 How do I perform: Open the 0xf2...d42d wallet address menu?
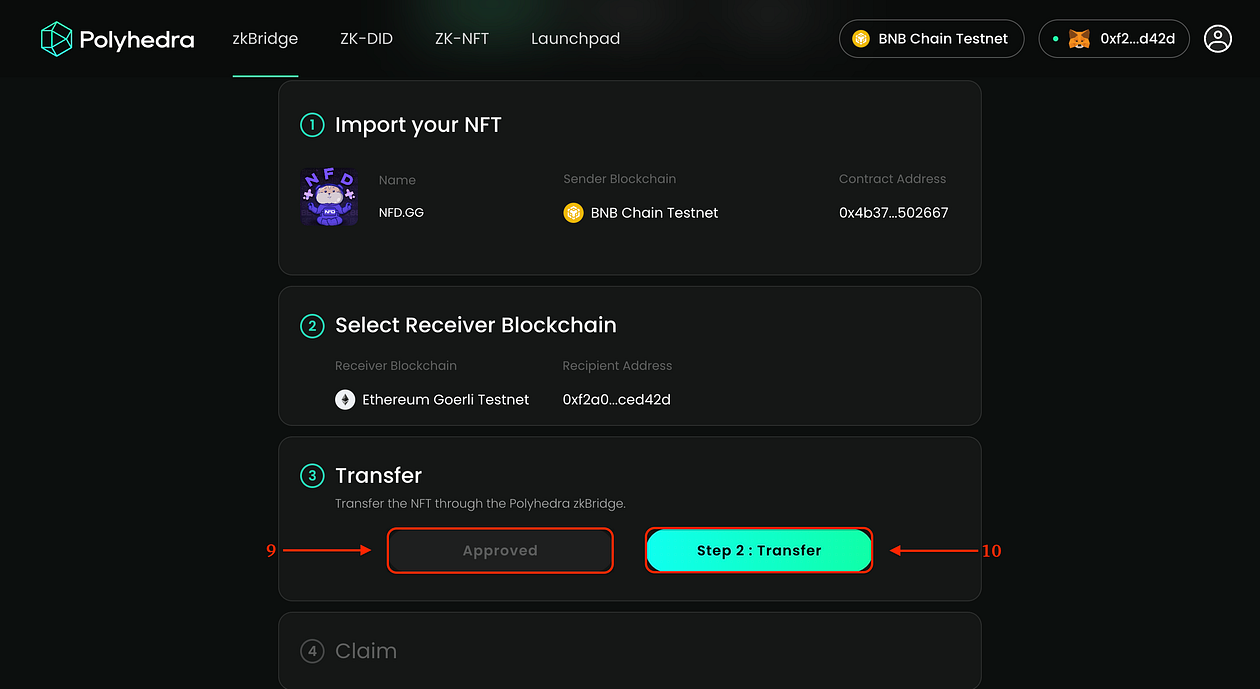coord(1114,39)
